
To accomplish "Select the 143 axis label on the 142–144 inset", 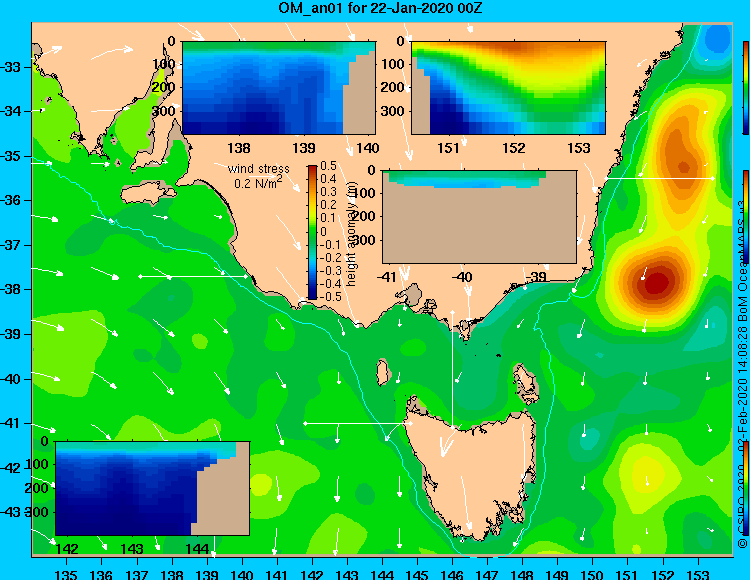I will coord(132,549).
